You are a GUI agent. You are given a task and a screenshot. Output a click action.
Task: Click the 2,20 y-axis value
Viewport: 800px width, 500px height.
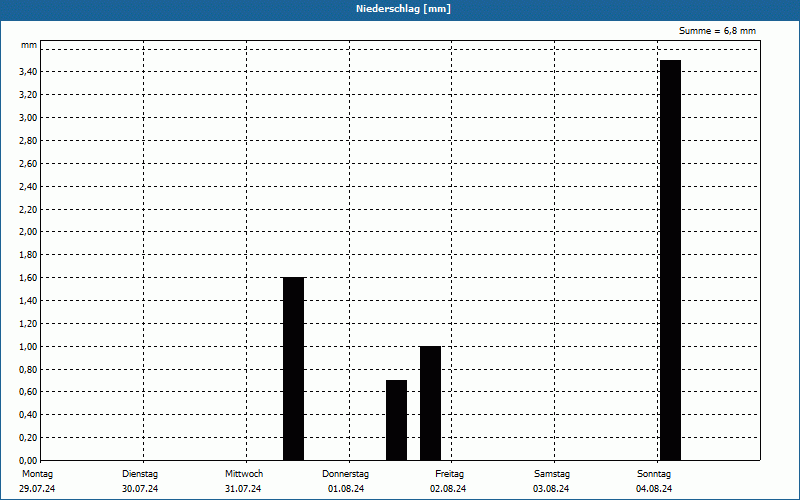pyautogui.click(x=28, y=210)
